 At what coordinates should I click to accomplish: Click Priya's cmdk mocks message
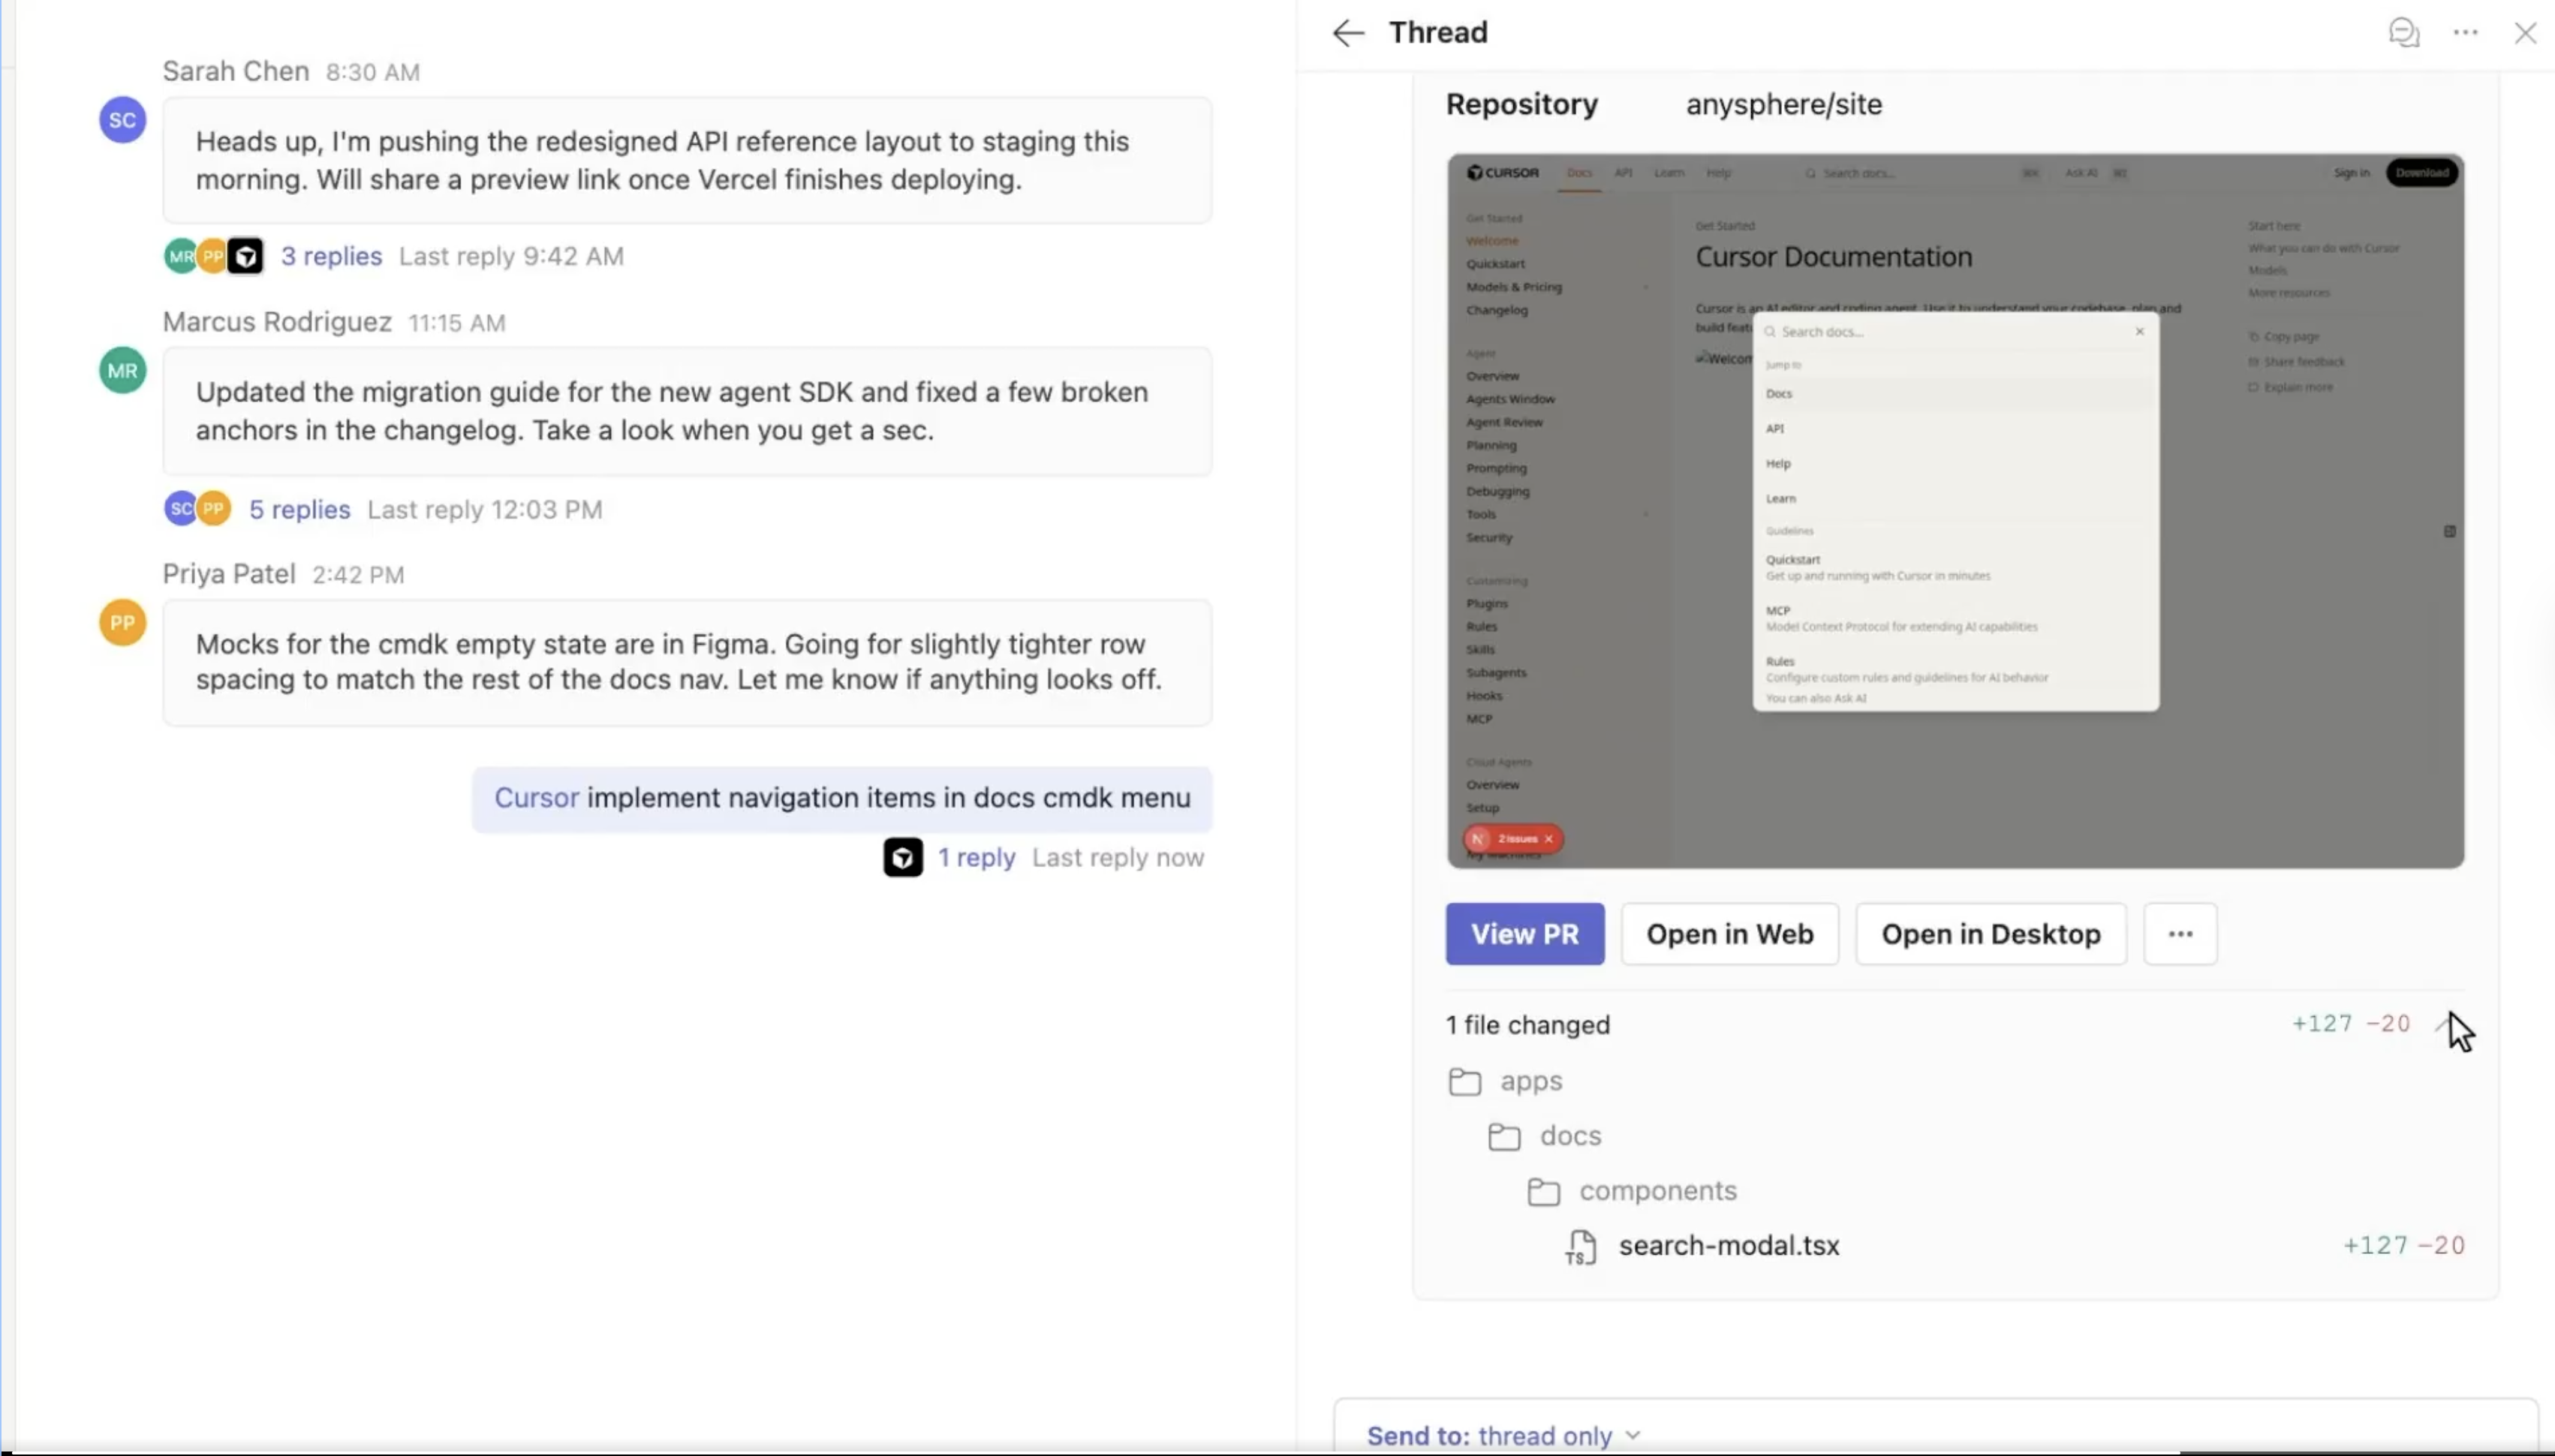[687, 662]
